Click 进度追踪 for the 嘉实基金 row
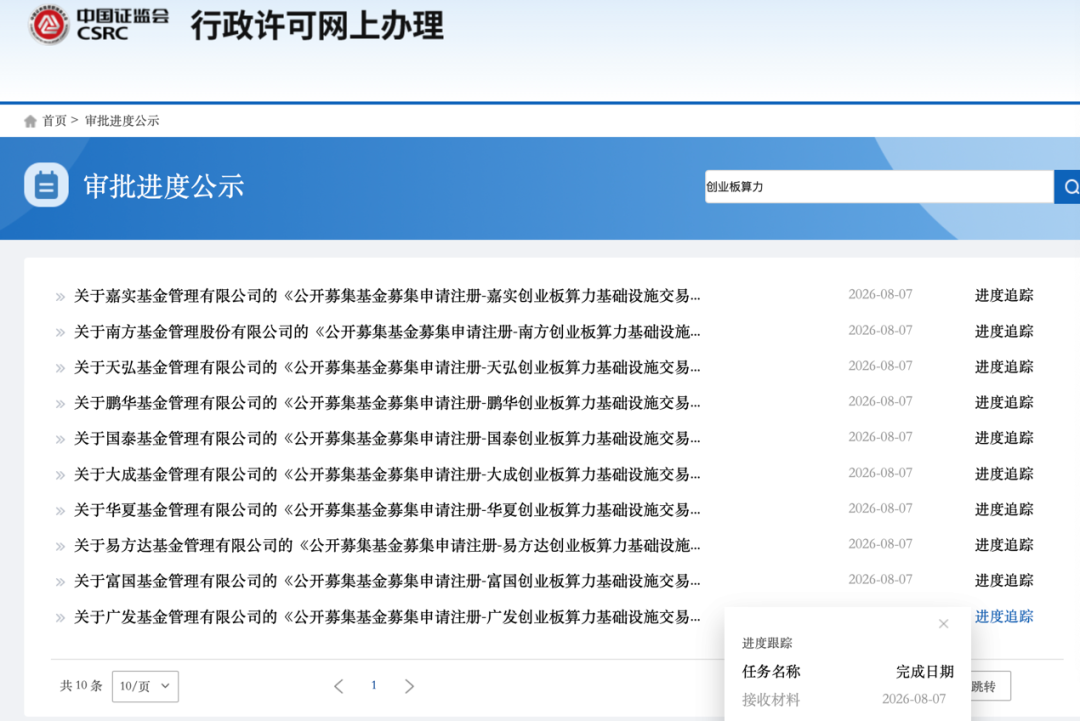1080x721 pixels. pyautogui.click(x=1004, y=295)
